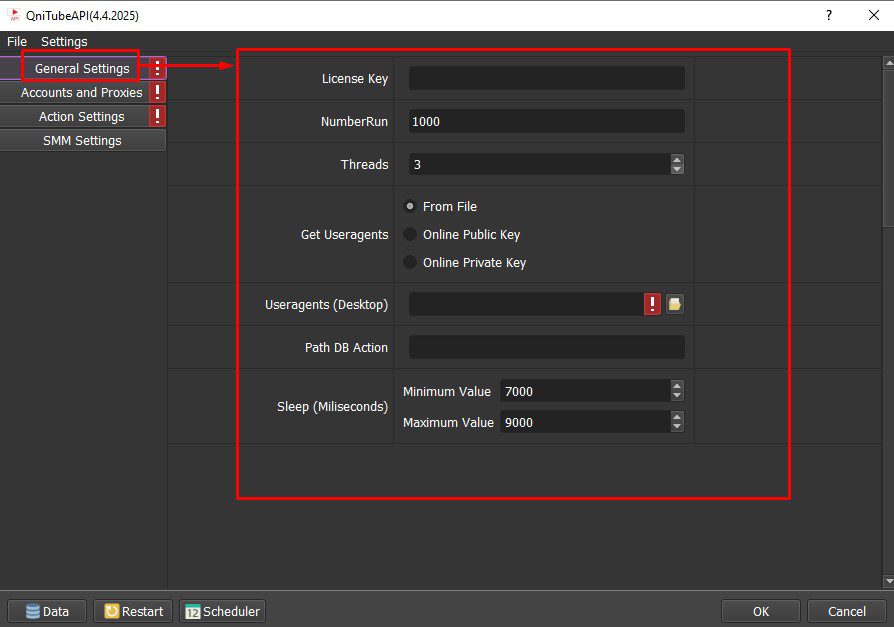
Task: Click the License Key input field
Action: pos(547,78)
